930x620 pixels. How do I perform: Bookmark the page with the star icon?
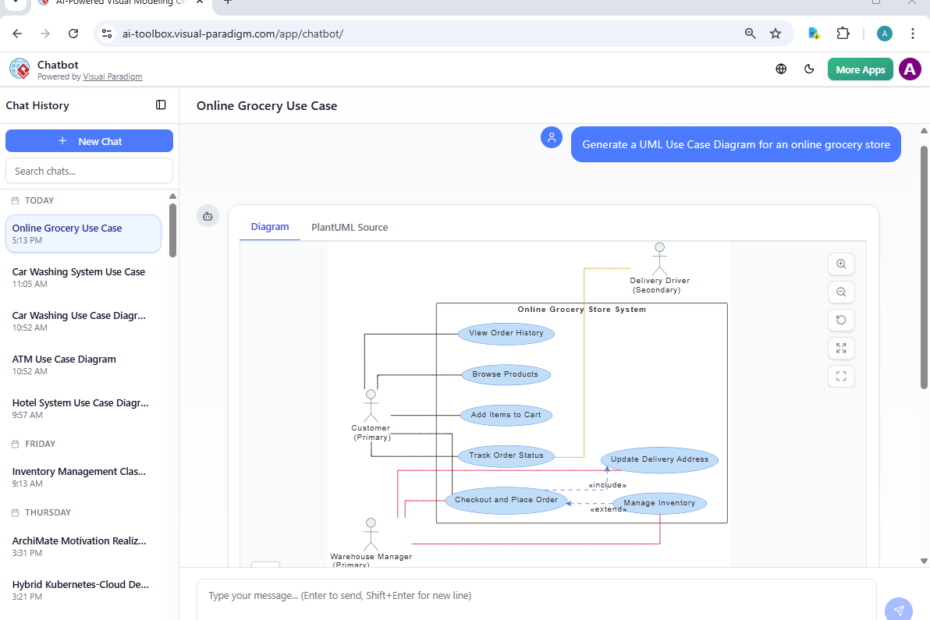(x=776, y=33)
